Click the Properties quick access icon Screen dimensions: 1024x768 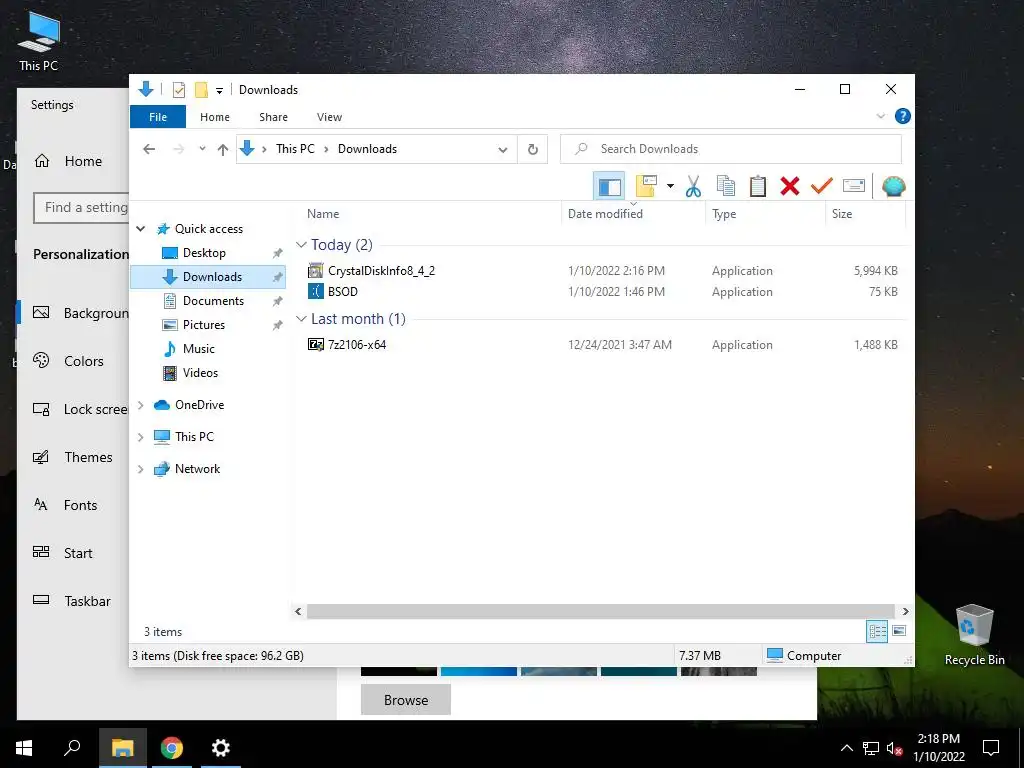coord(178,89)
